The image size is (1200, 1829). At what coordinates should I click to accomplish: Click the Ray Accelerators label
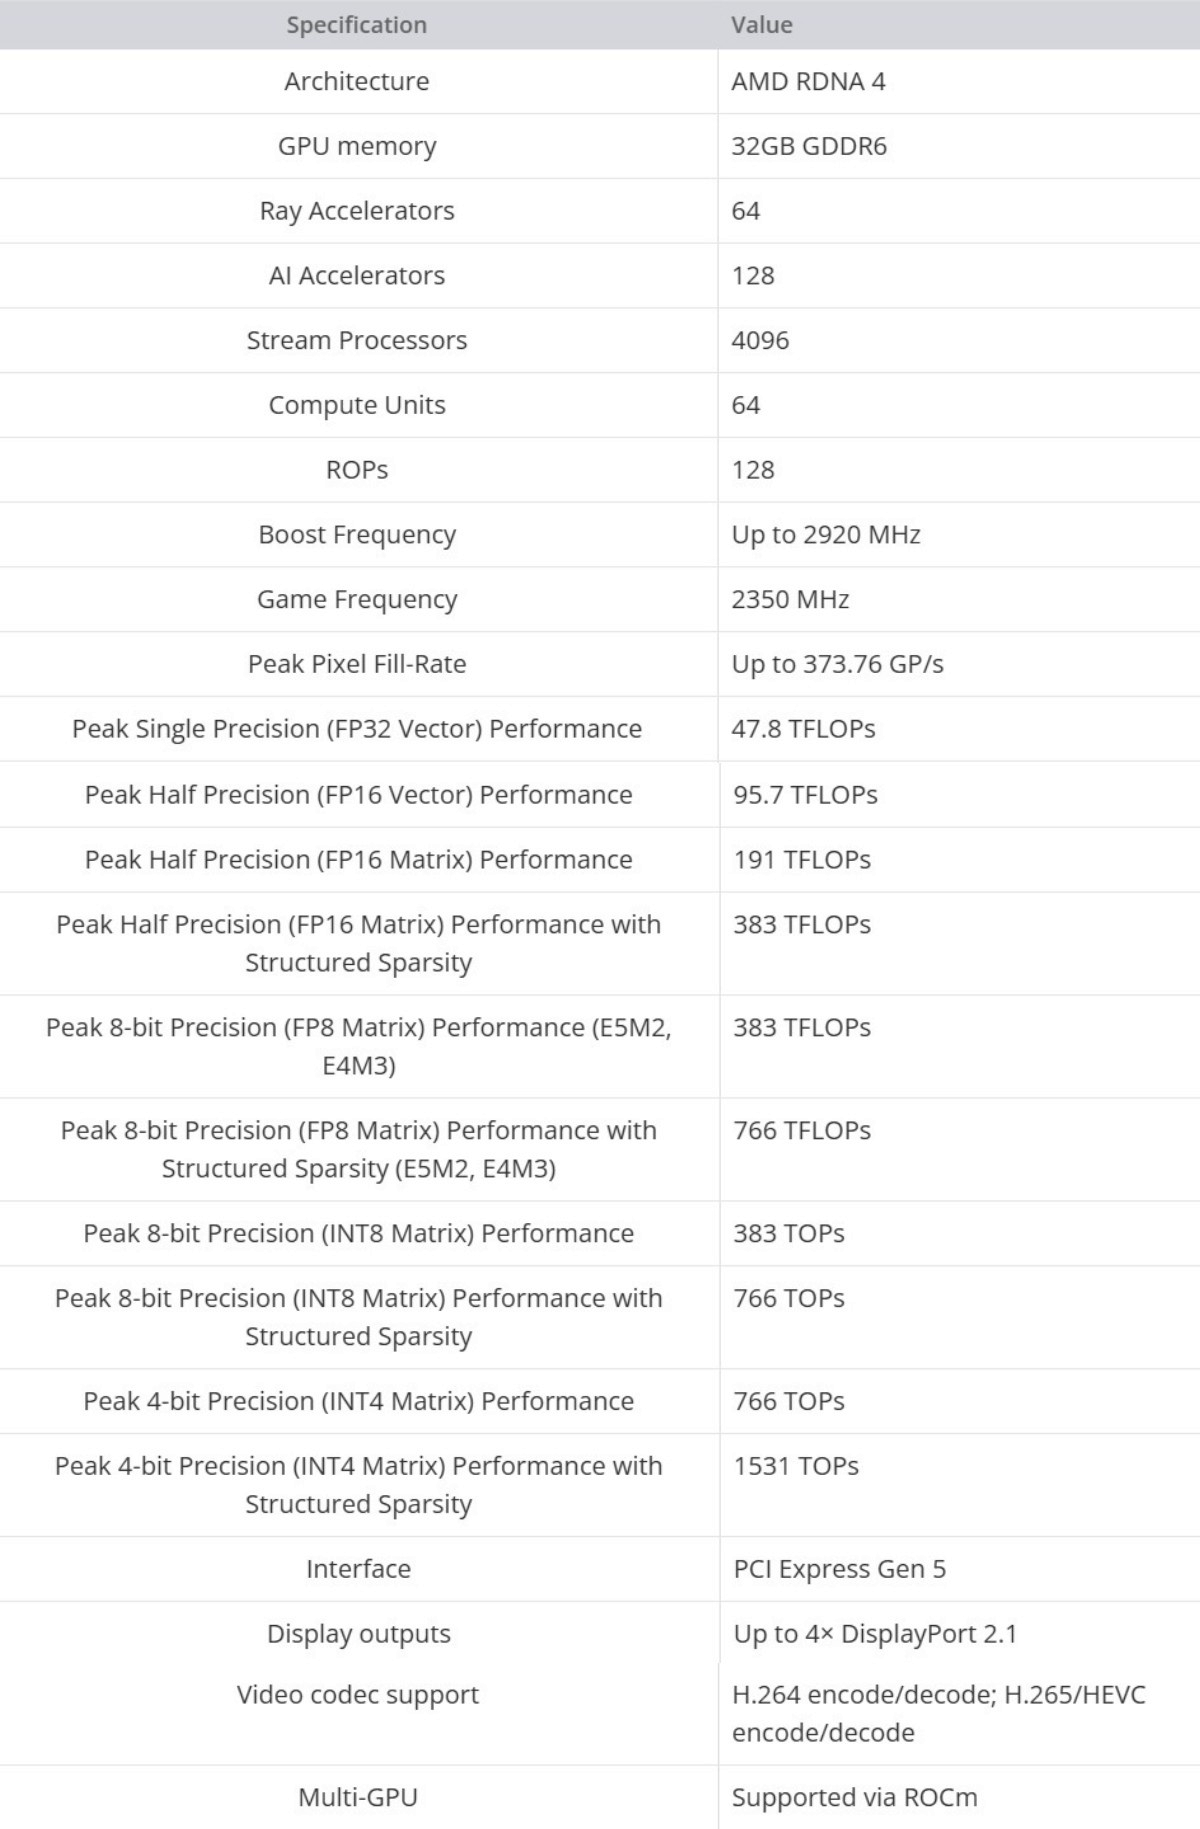pyautogui.click(x=356, y=211)
